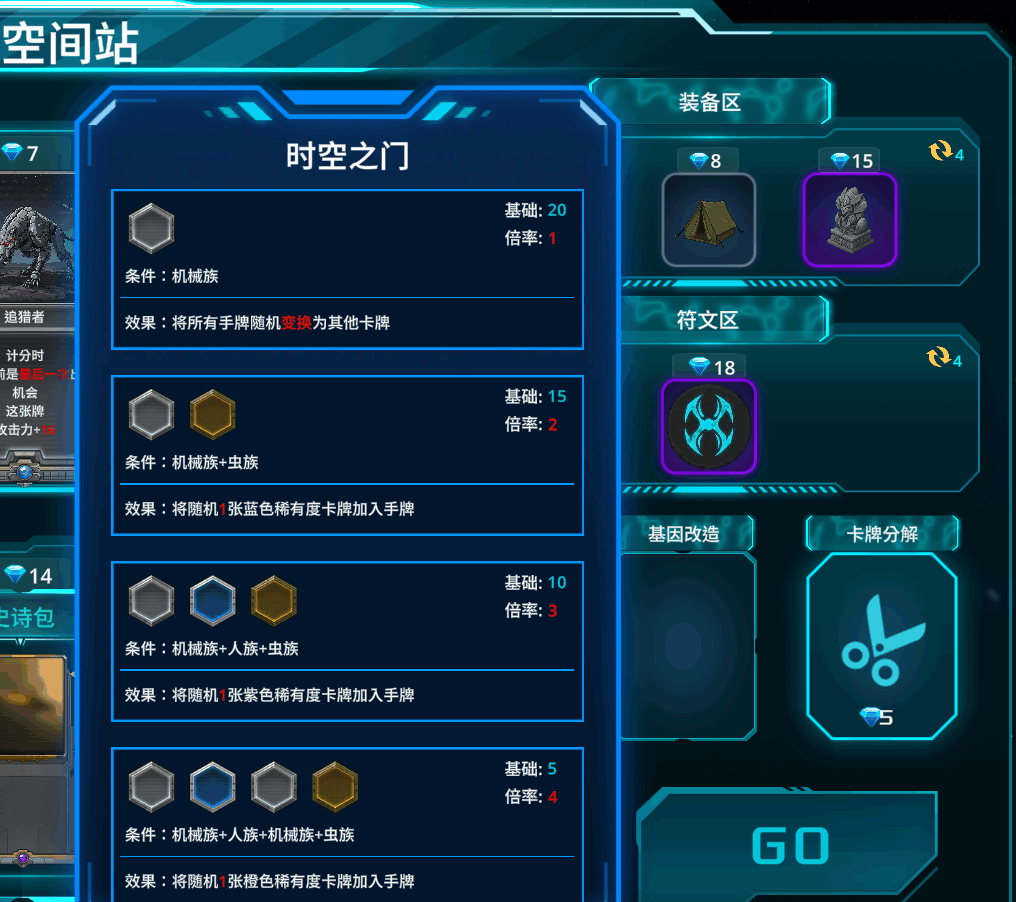This screenshot has width=1016, height=902.
Task: Select the 机械族+人族+虫族 recipe panel
Action: point(347,642)
